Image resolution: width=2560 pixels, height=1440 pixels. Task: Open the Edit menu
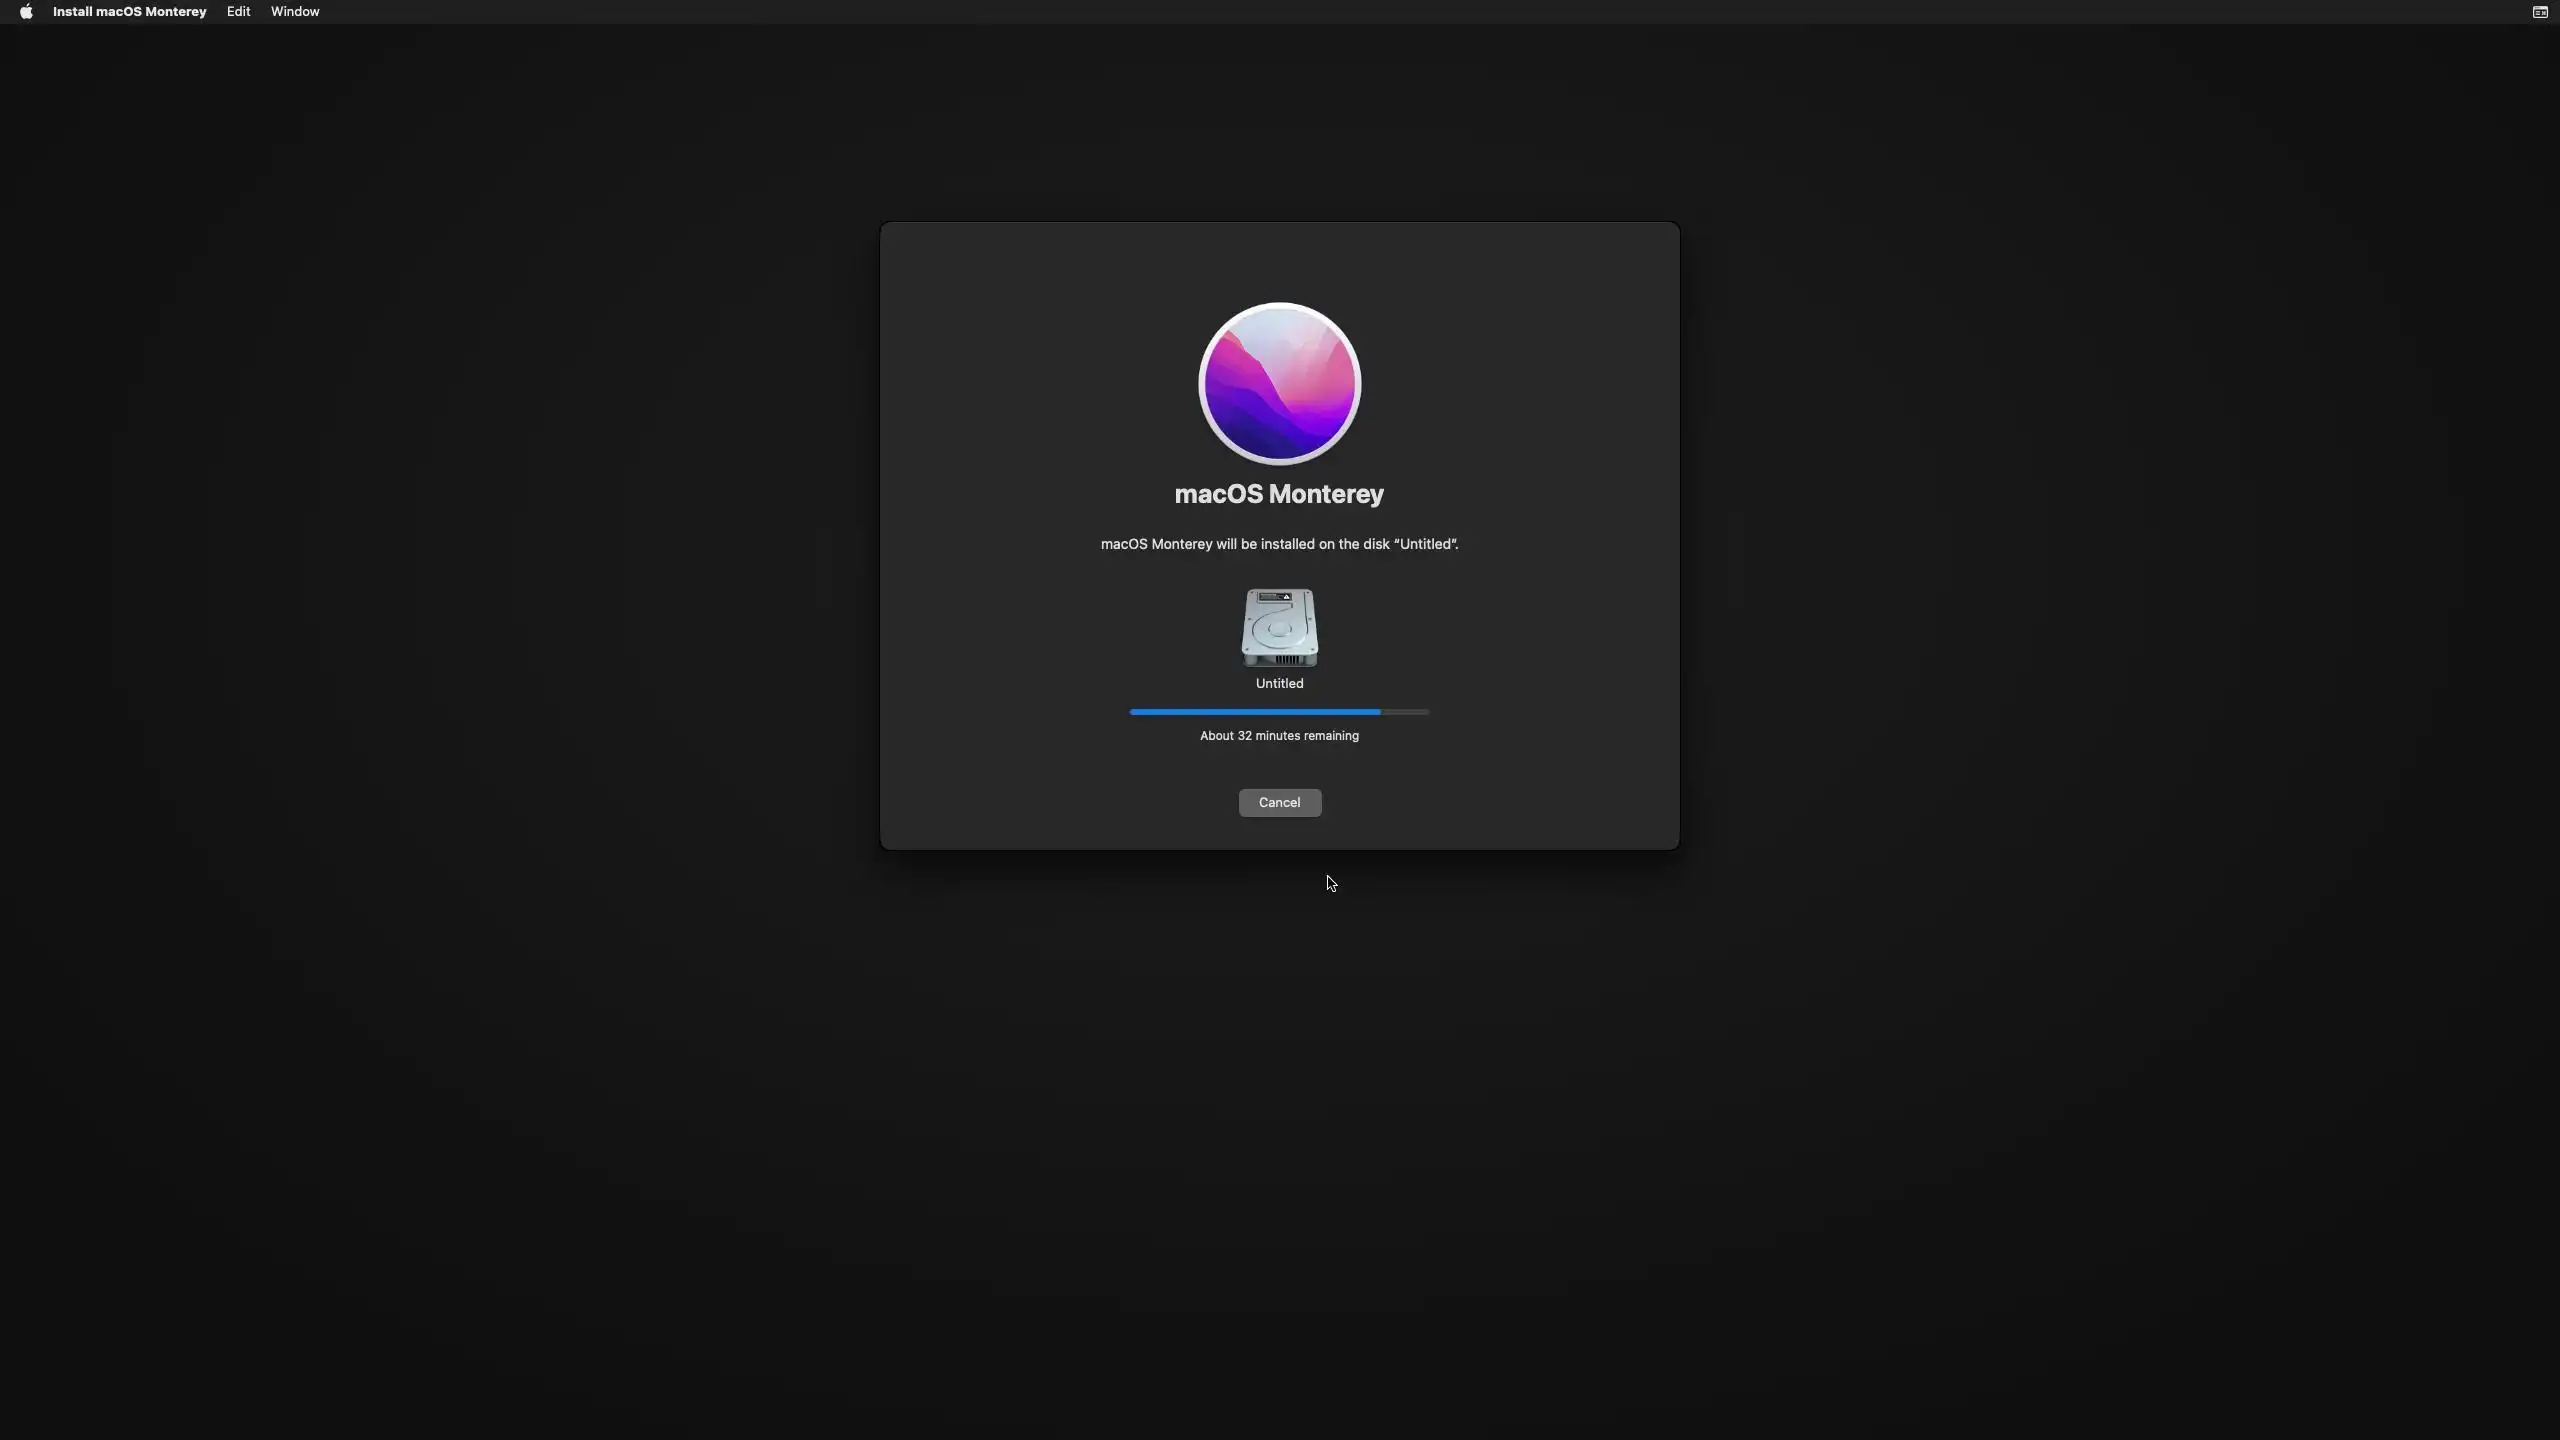238,12
